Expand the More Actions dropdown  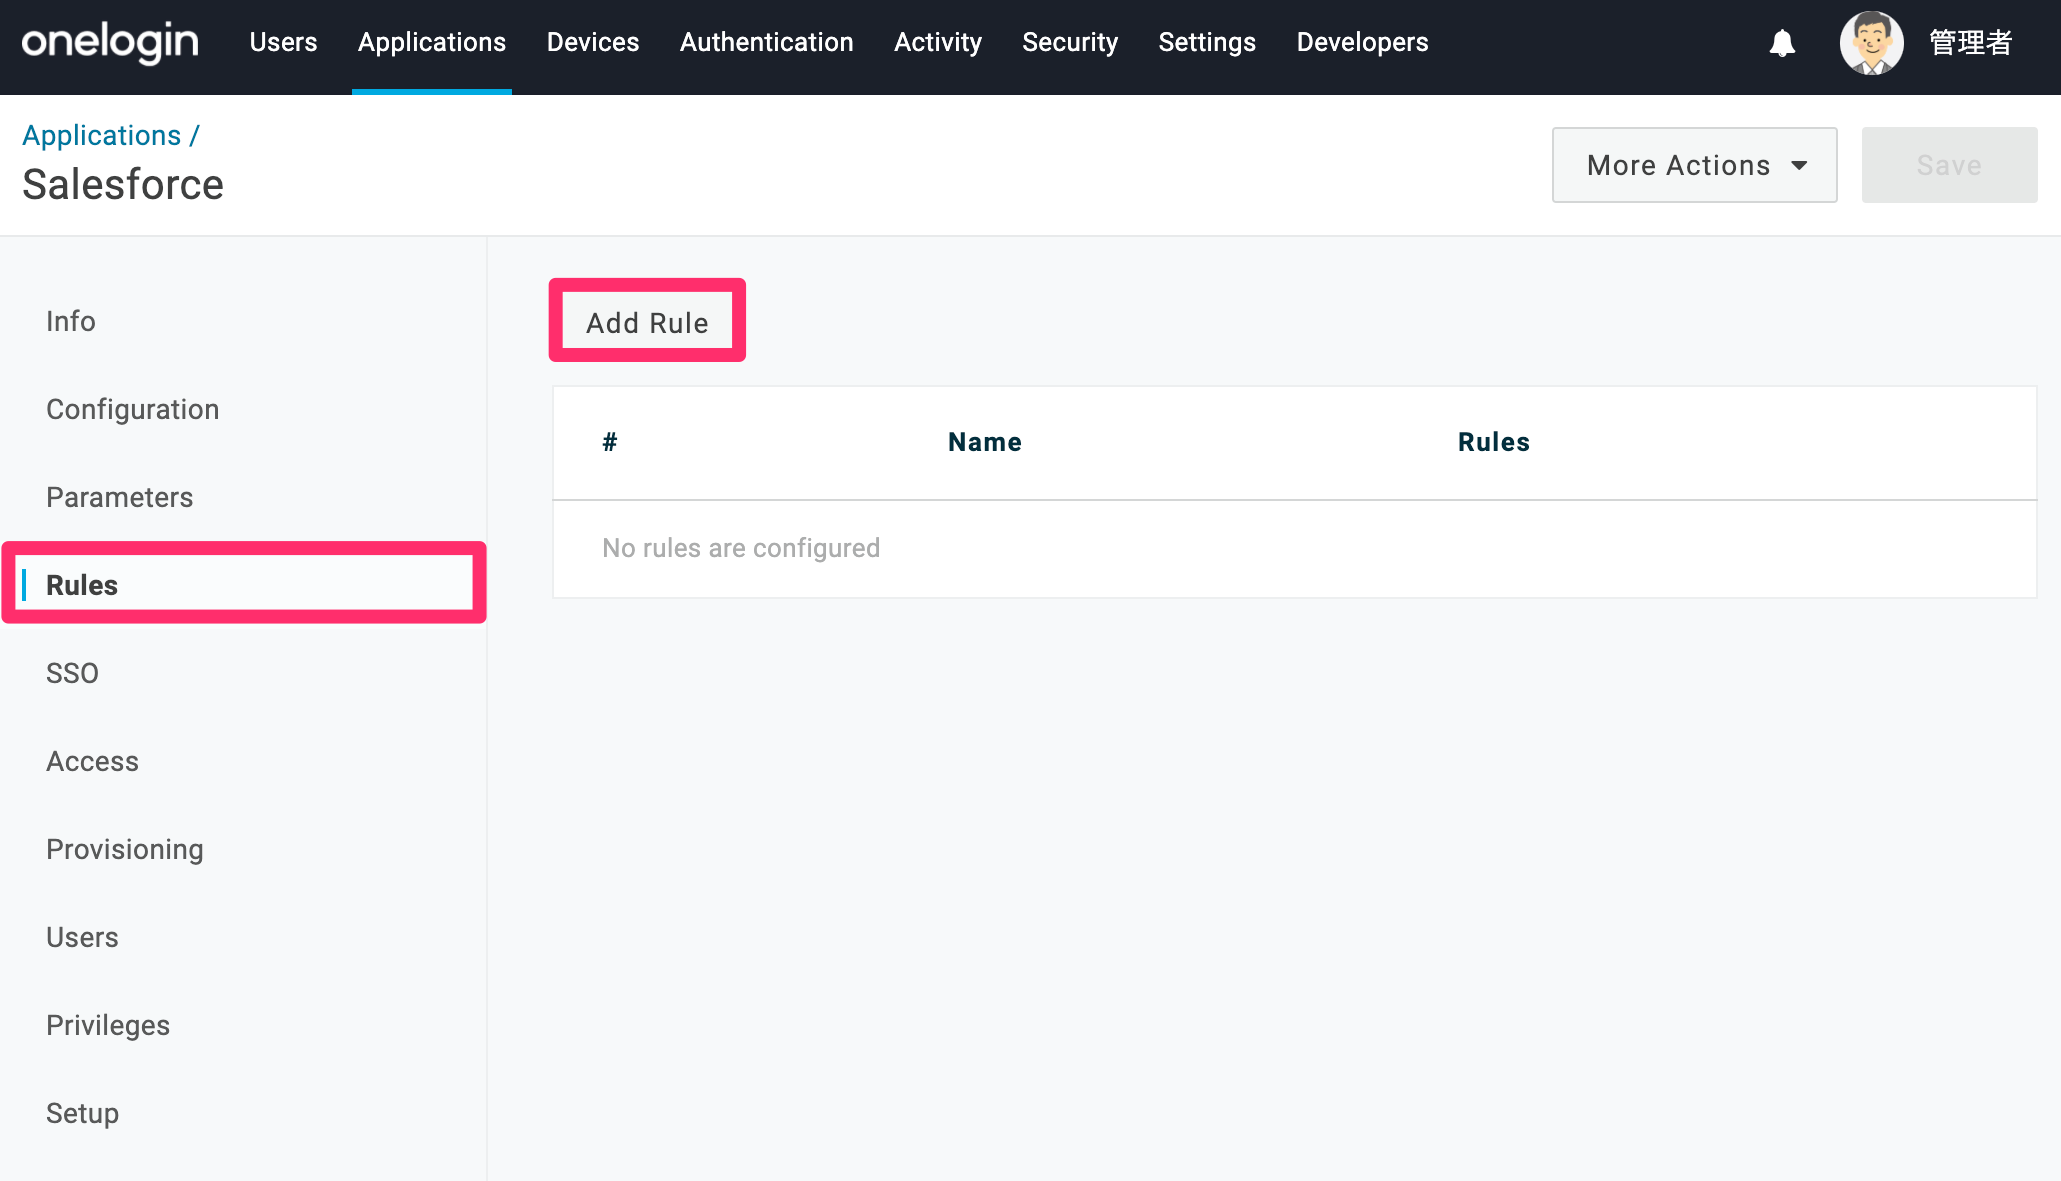coord(1694,165)
